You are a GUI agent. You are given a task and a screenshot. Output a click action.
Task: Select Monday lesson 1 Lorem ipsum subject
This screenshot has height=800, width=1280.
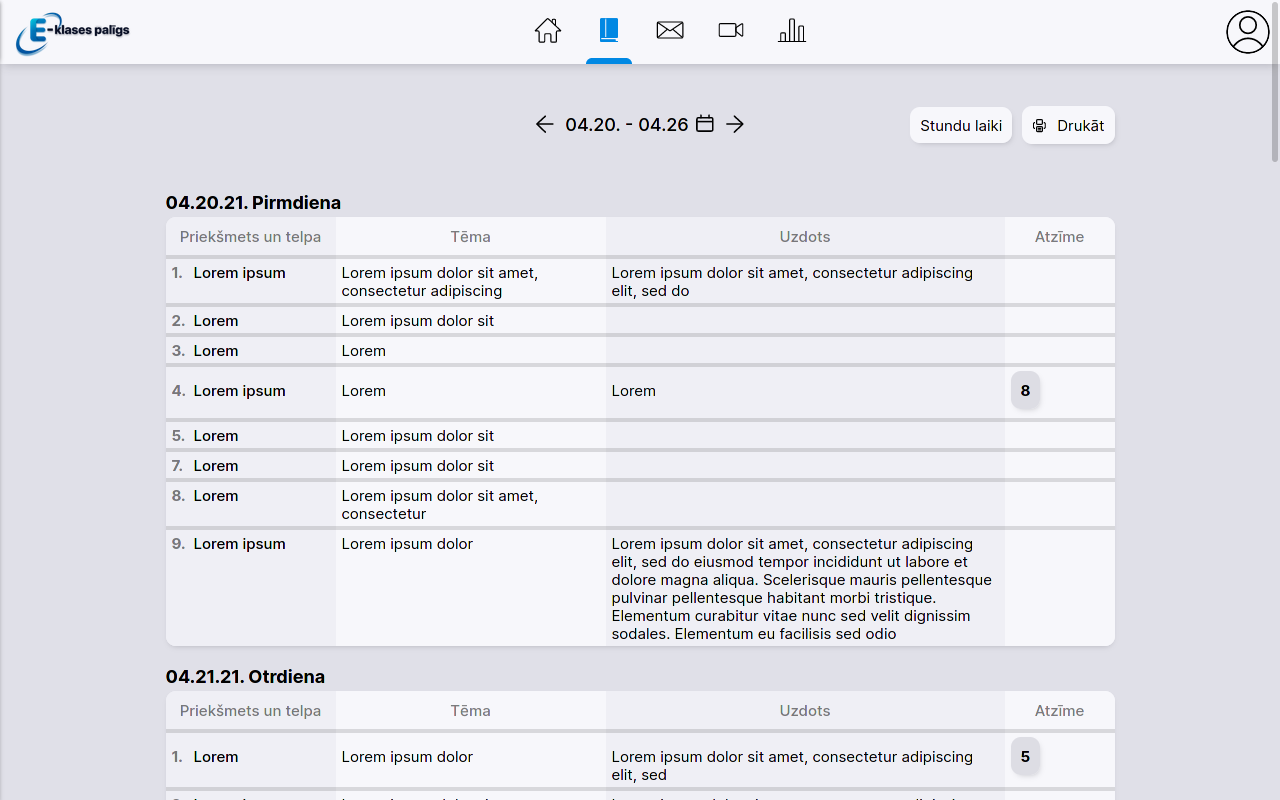pyautogui.click(x=240, y=273)
